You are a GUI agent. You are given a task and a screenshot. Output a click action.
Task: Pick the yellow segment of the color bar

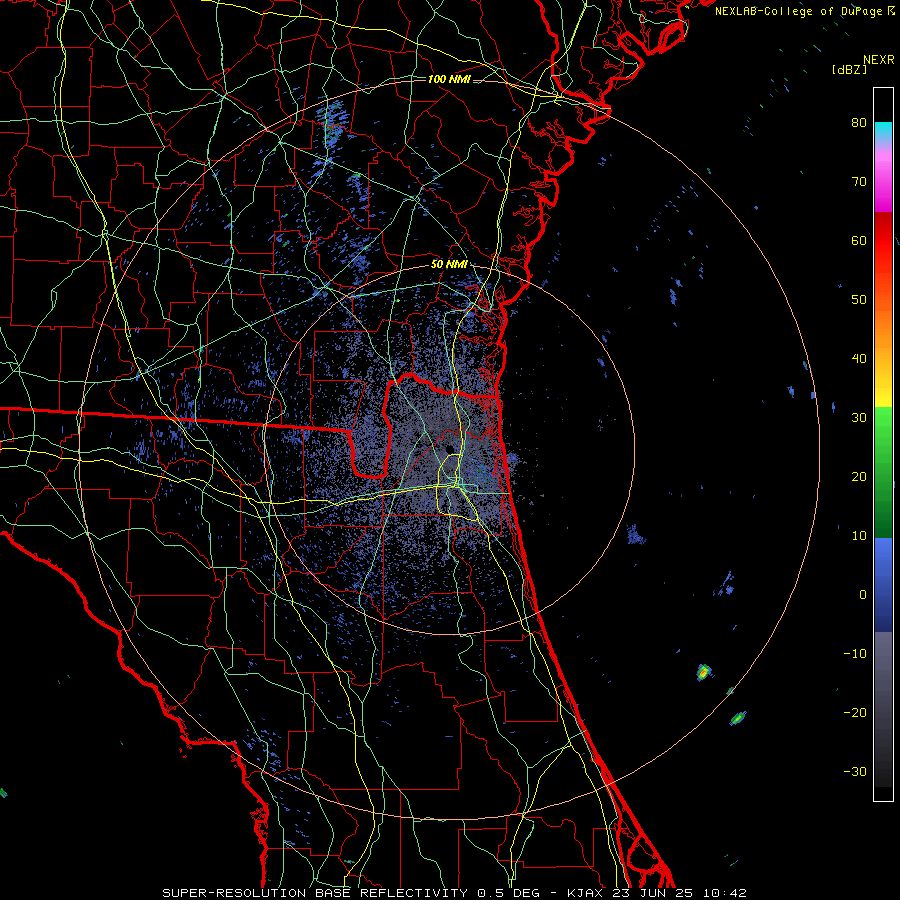point(883,393)
